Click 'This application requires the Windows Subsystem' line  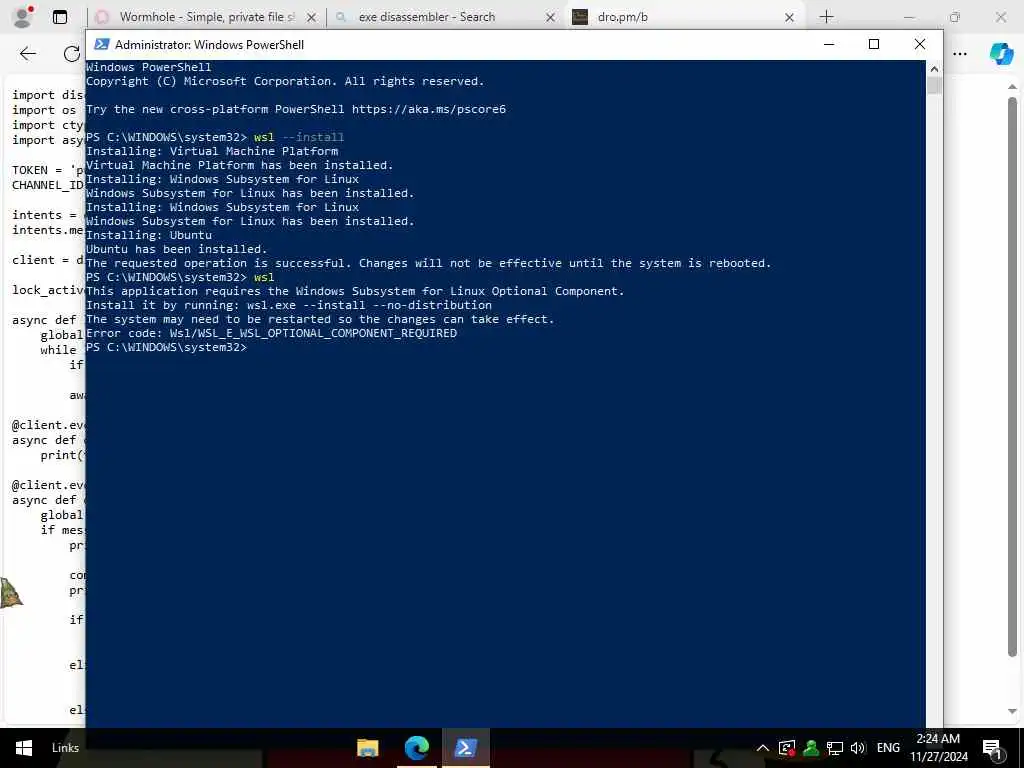click(355, 291)
